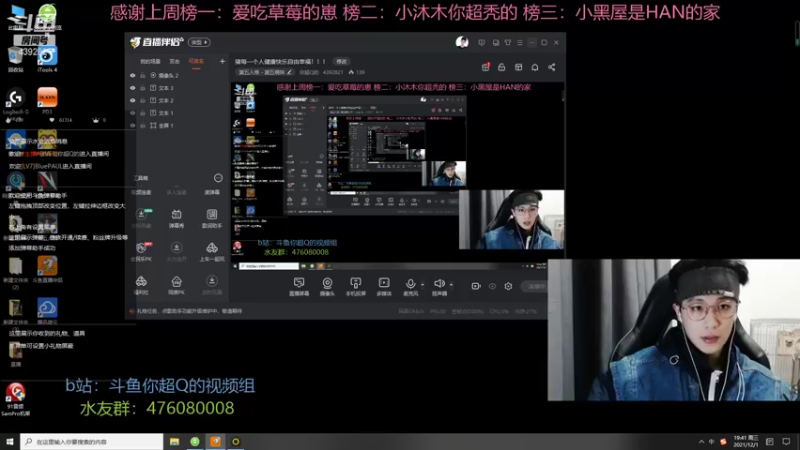The image size is (800, 450).
Task: Open the iTools 4 desktop icon
Action: tap(47, 59)
